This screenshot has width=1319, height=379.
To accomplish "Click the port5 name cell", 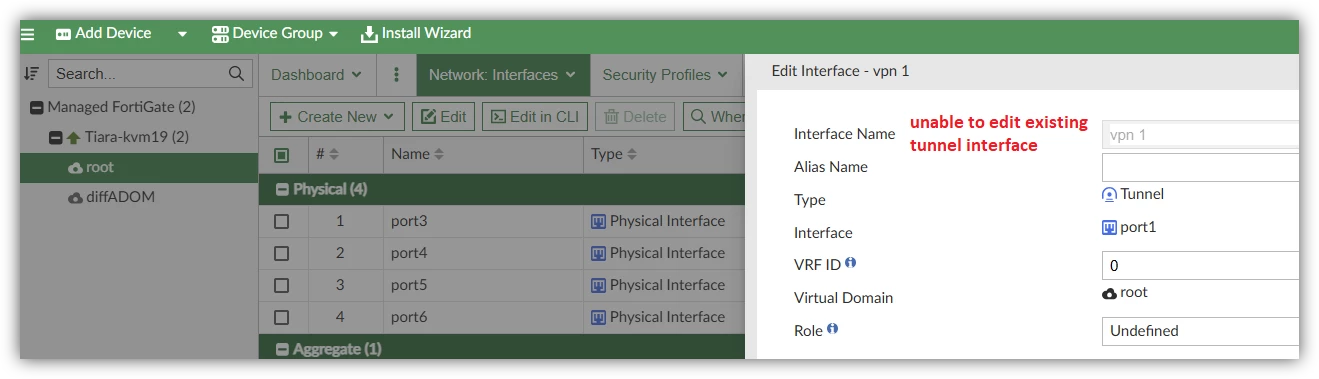I will point(409,285).
